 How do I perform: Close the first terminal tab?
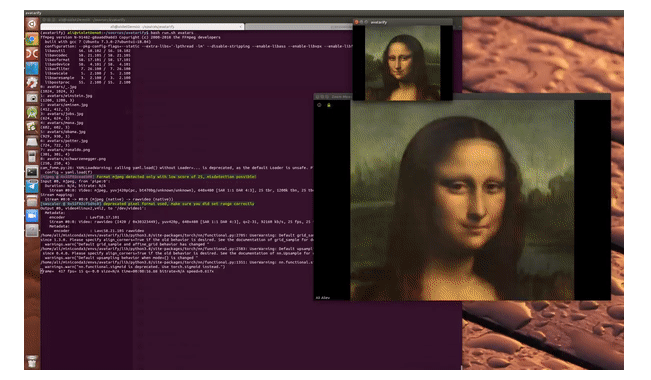241,27
